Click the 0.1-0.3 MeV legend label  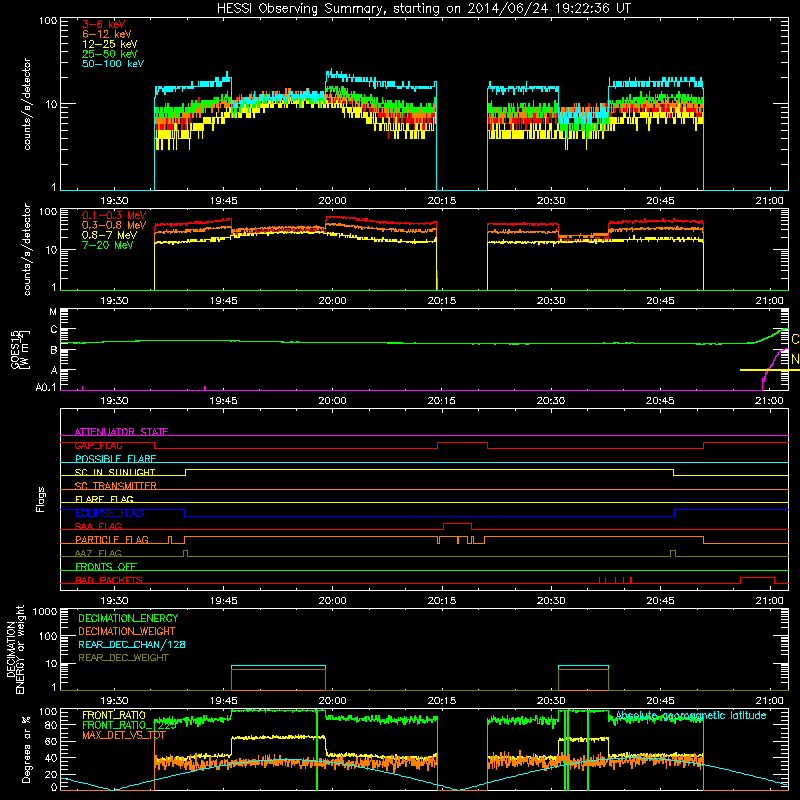tap(114, 215)
